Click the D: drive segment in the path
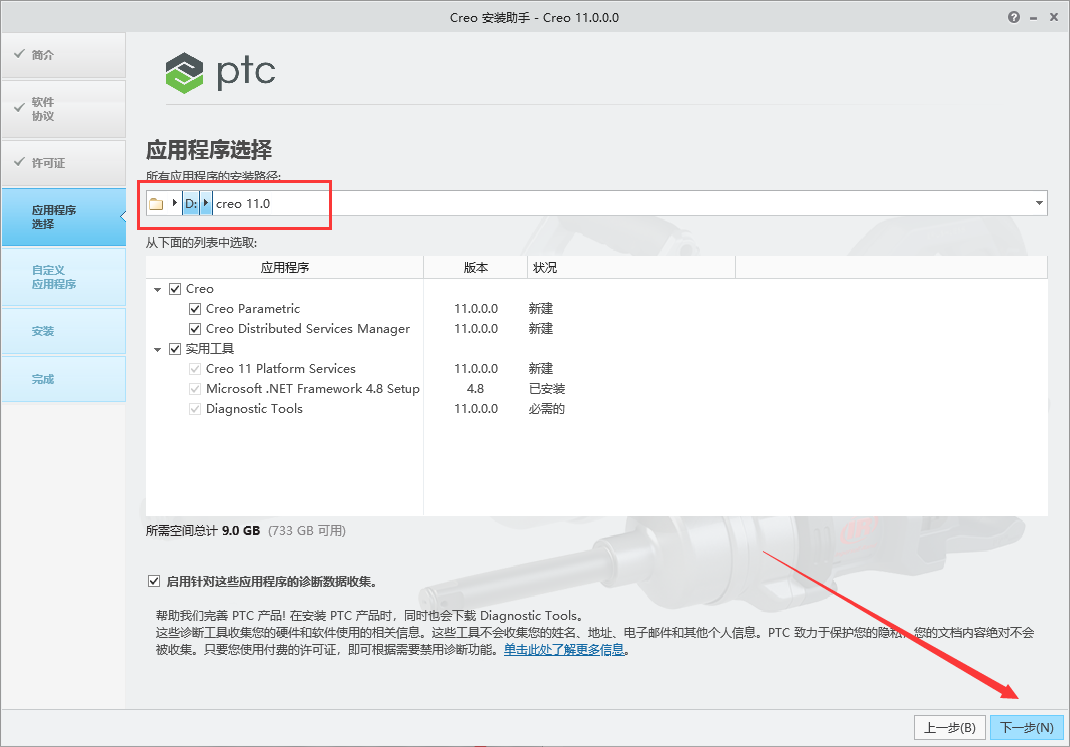The width and height of the screenshot is (1070, 747). pyautogui.click(x=190, y=203)
